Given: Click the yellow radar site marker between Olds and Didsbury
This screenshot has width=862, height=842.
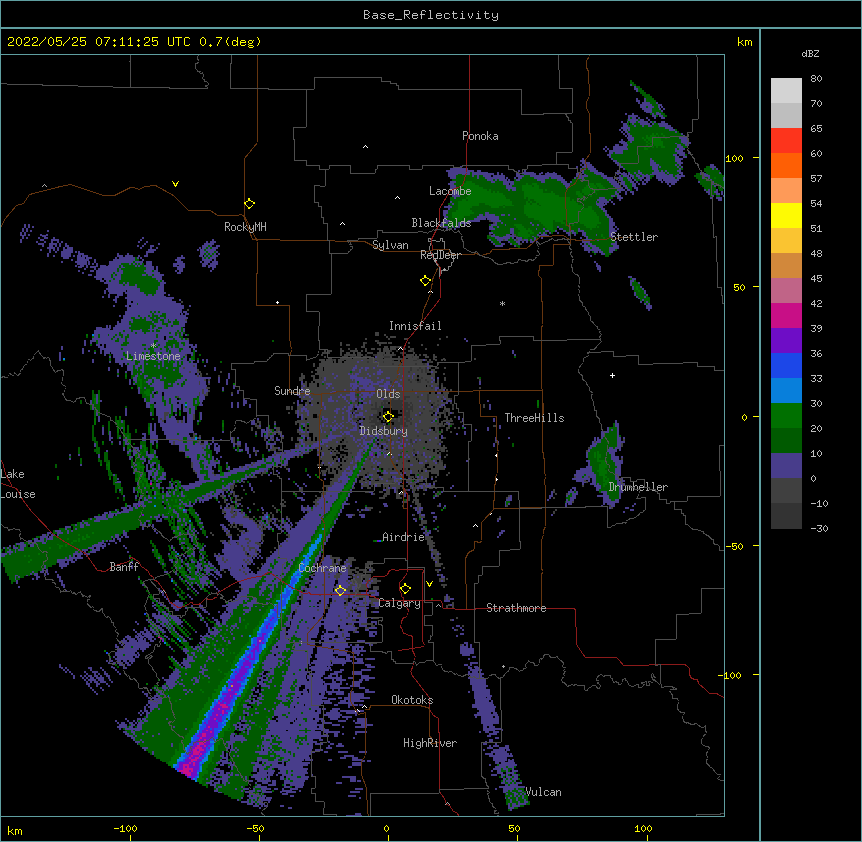Looking at the screenshot, I should (388, 417).
